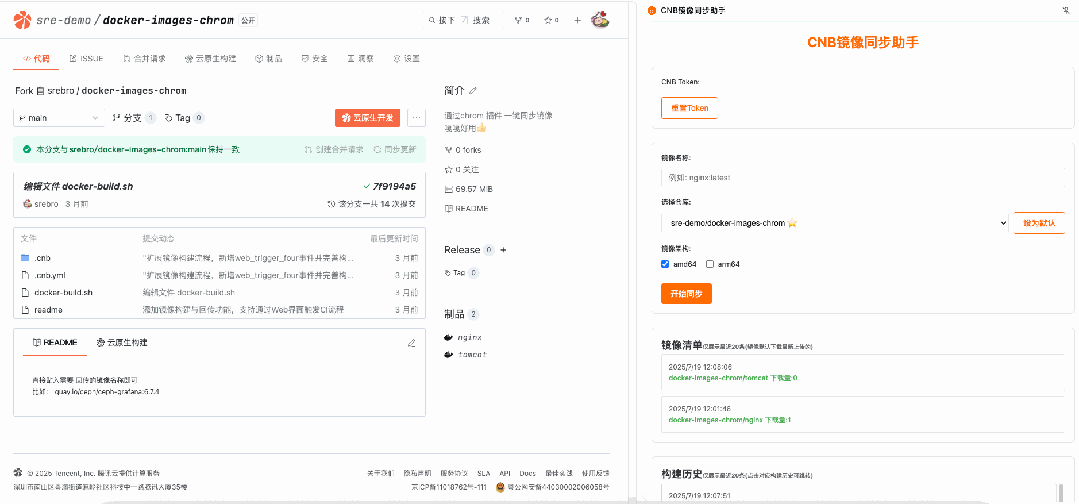Viewport: 1079px width, 504px height.
Task: Open commit hash 7f9194a5
Action: click(394, 187)
